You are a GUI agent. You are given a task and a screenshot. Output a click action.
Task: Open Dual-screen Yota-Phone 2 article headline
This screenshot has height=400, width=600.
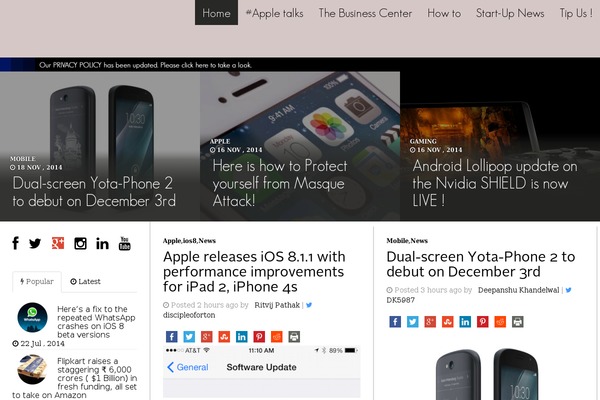pos(481,264)
